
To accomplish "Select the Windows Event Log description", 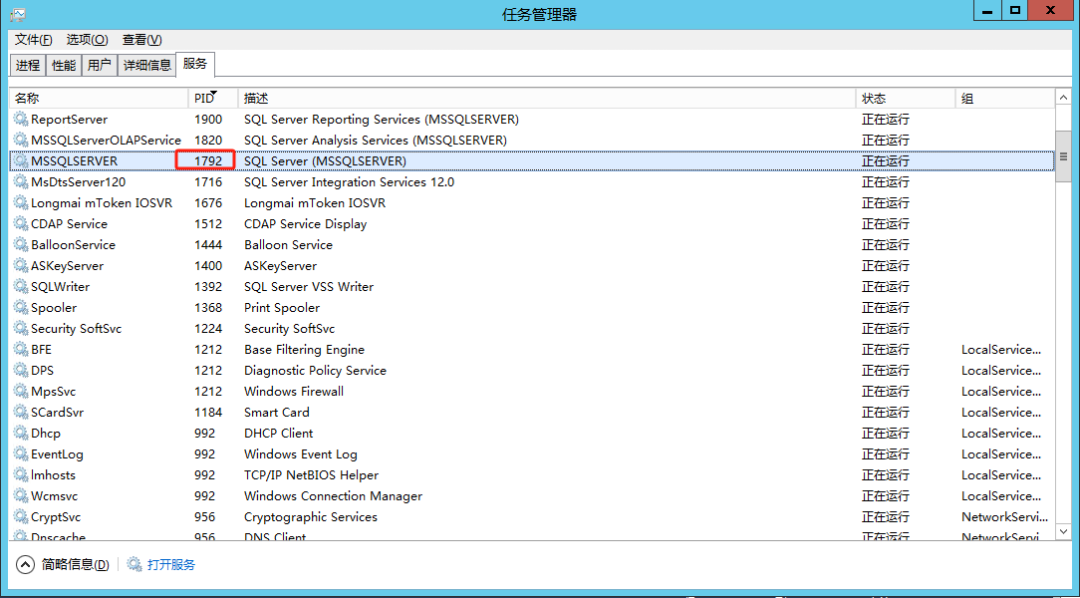I will click(300, 454).
